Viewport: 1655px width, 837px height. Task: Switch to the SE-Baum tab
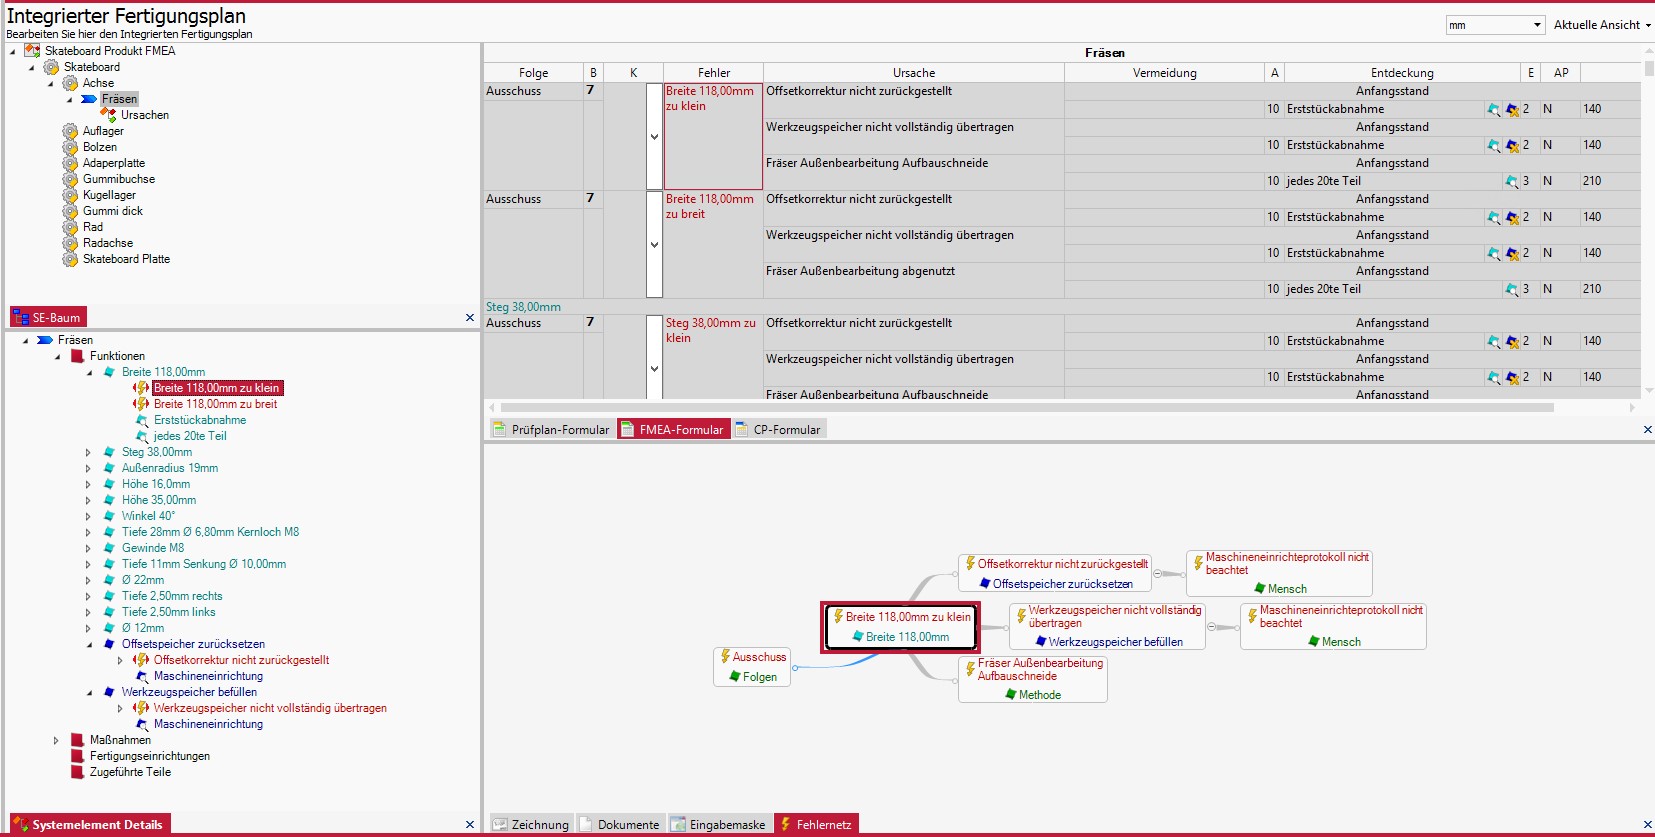(48, 317)
